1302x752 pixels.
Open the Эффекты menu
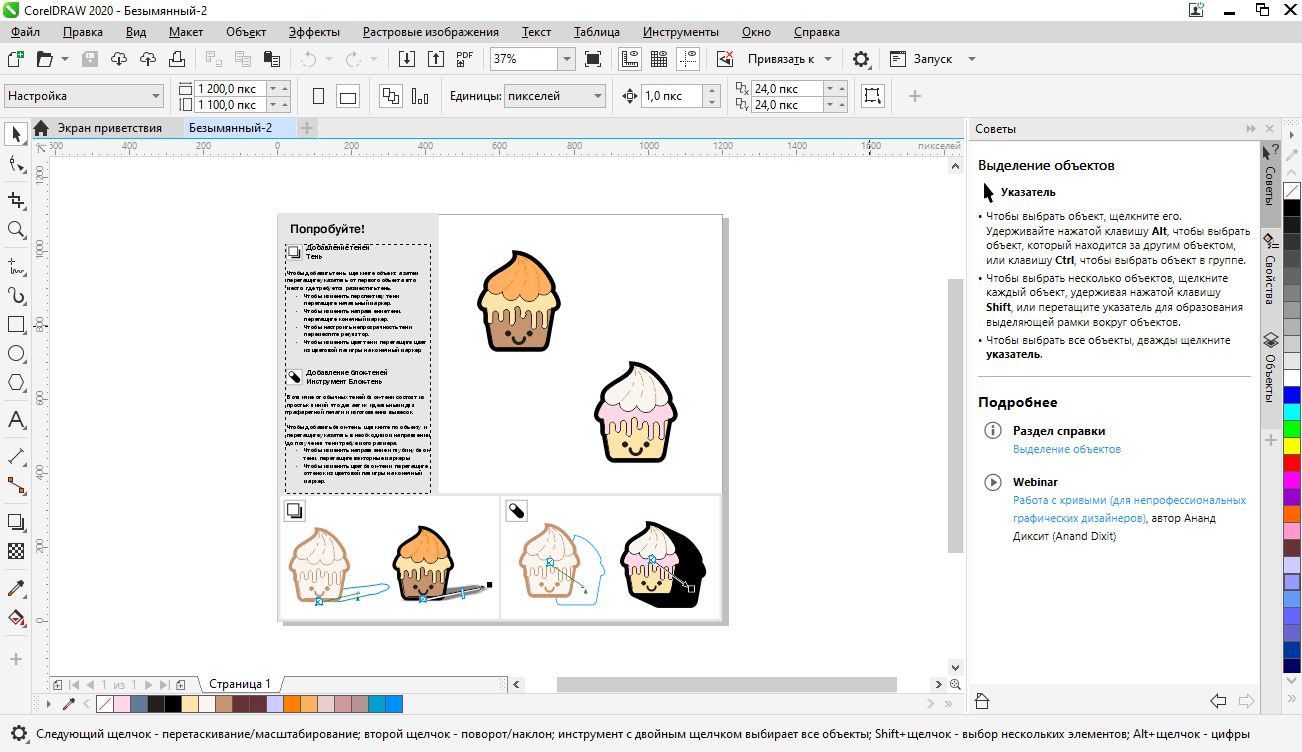tap(314, 32)
